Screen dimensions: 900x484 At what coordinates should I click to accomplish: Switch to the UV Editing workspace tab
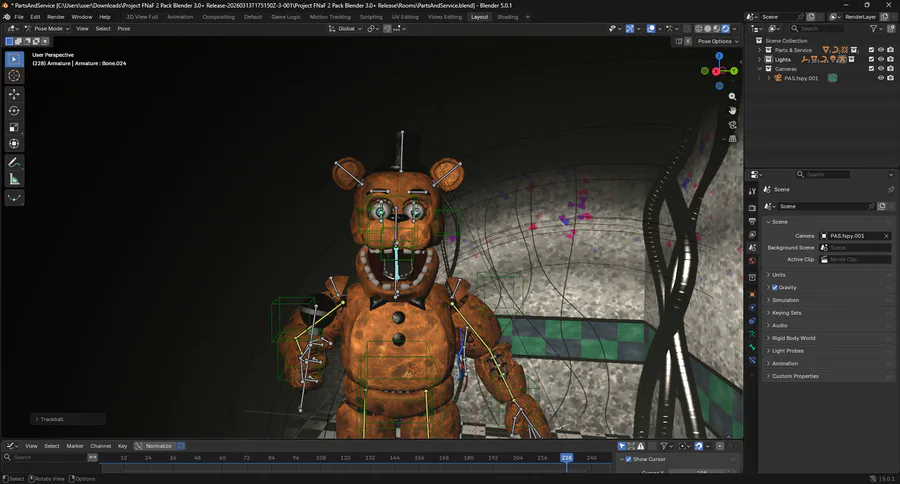pos(405,17)
